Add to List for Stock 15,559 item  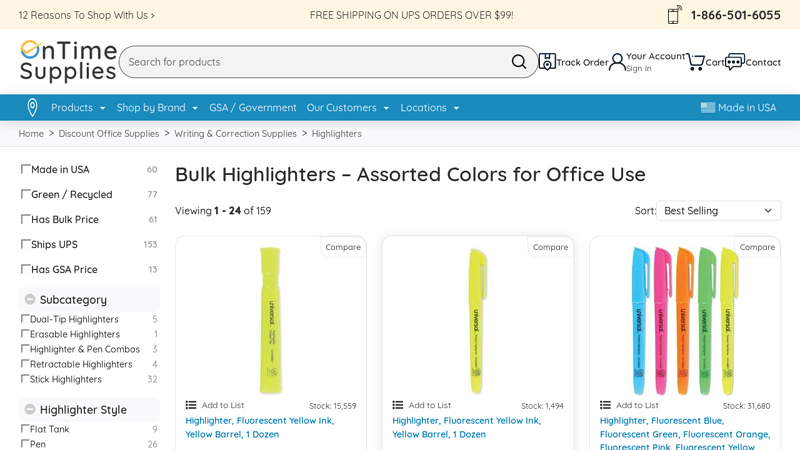click(222, 405)
